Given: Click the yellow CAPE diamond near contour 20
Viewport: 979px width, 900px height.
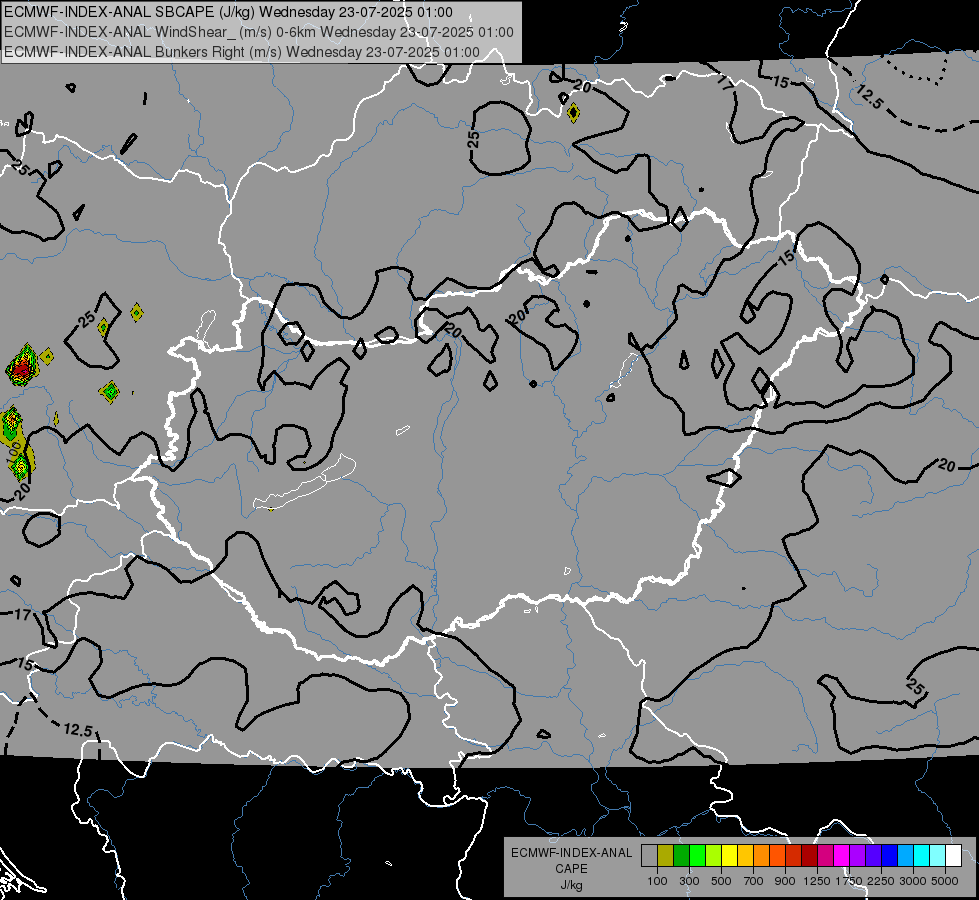Looking at the screenshot, I should coord(573,113).
